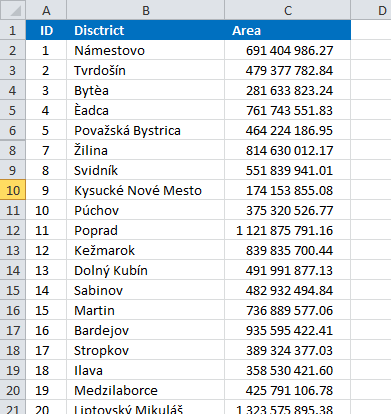
Task: Select area value 736 889 577.06
Action: click(x=288, y=310)
